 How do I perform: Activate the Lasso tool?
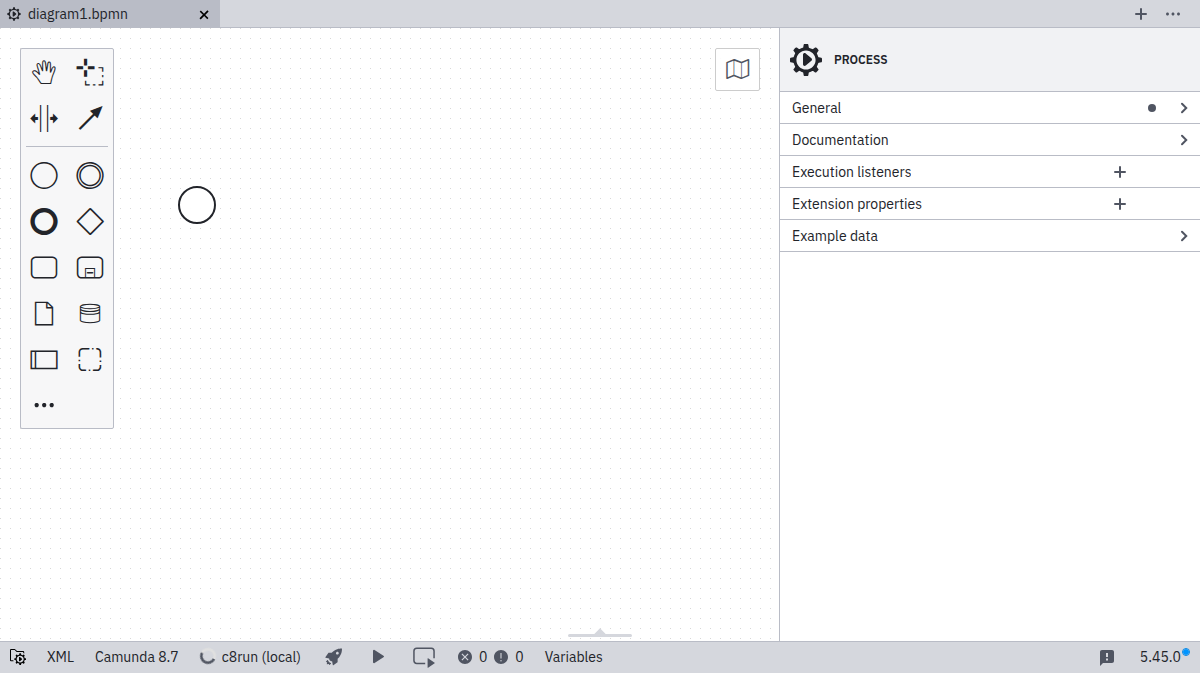pyautogui.click(x=90, y=71)
